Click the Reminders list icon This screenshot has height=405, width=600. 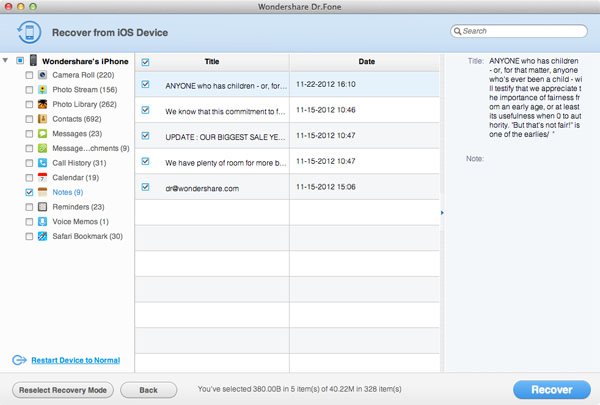(42, 207)
